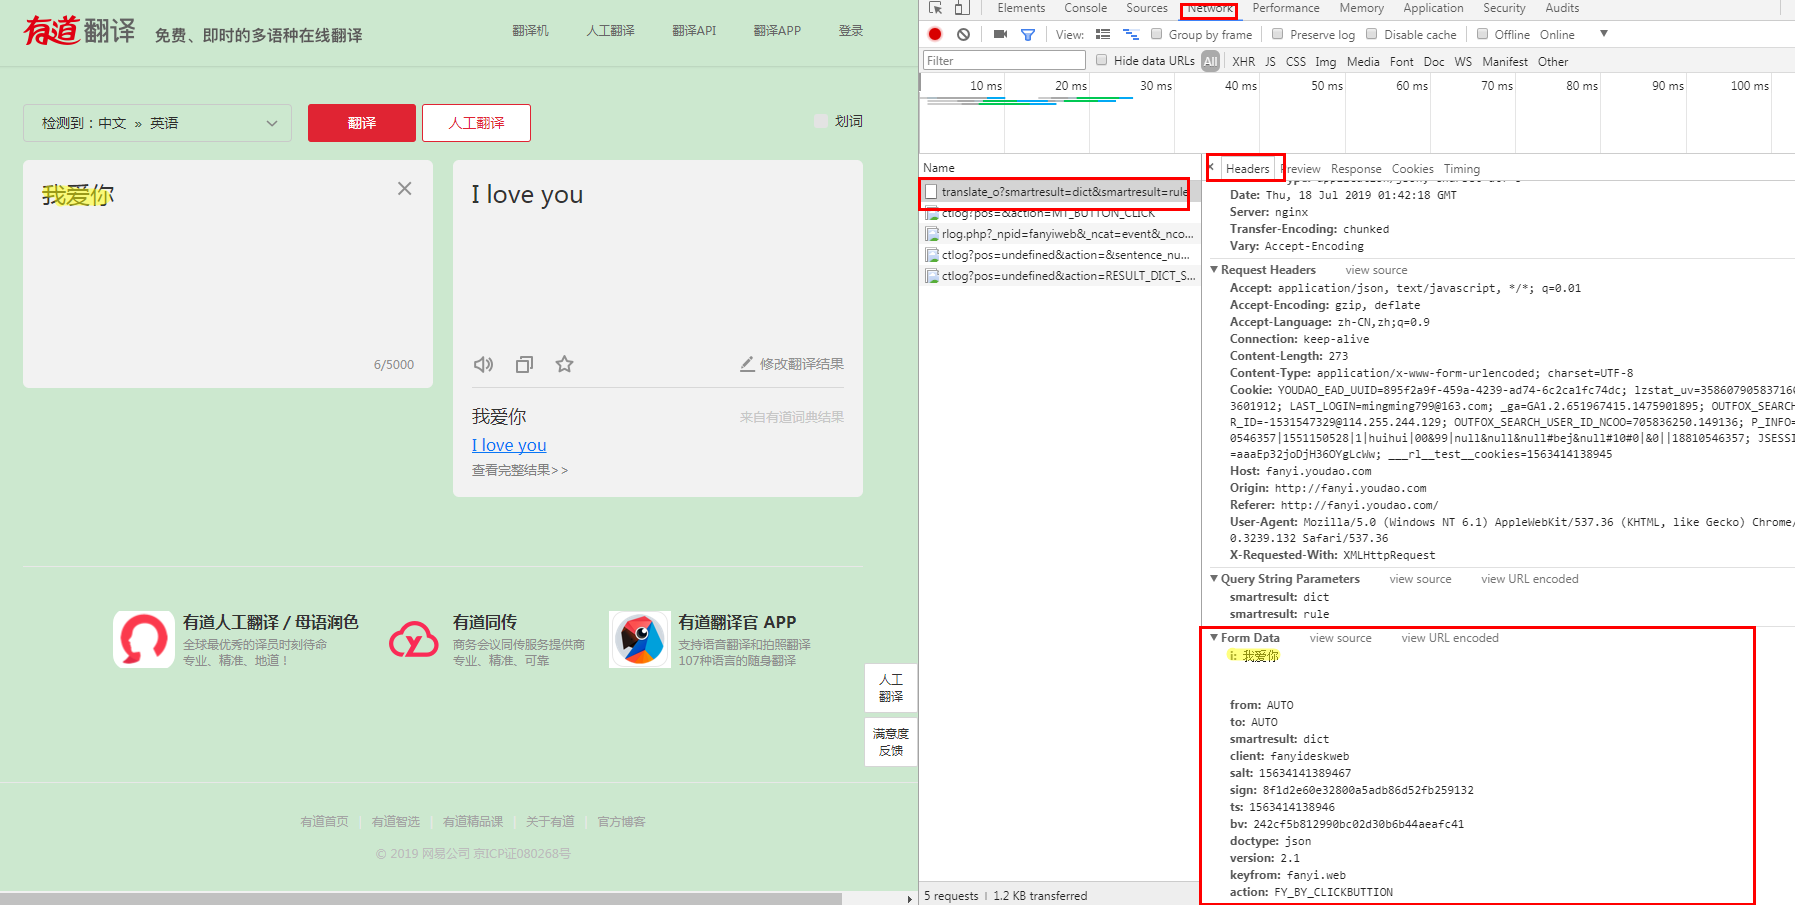
Task: Open the 有道同传 cloud icon
Action: click(414, 639)
